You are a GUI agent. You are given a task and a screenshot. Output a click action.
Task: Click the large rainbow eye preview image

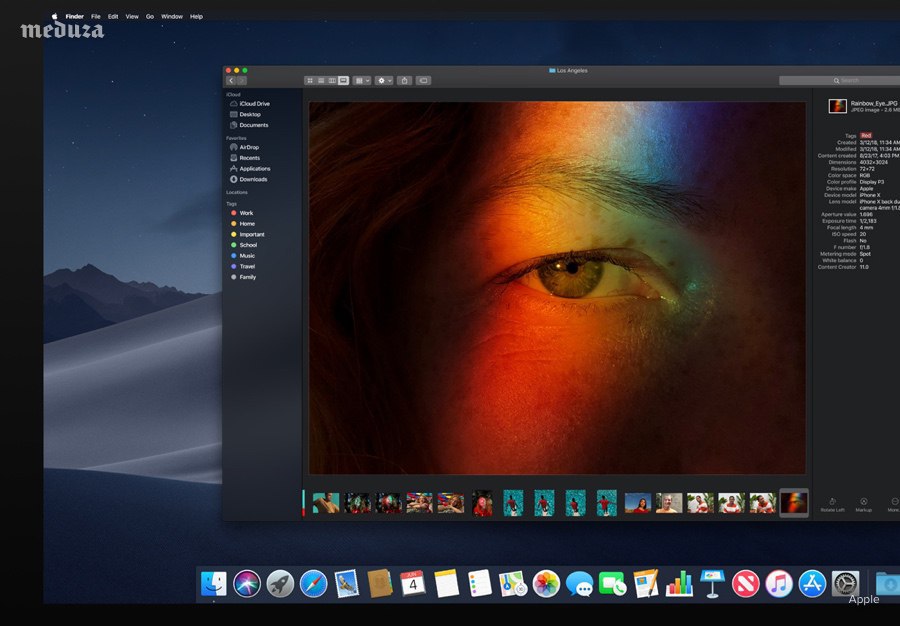pos(557,288)
